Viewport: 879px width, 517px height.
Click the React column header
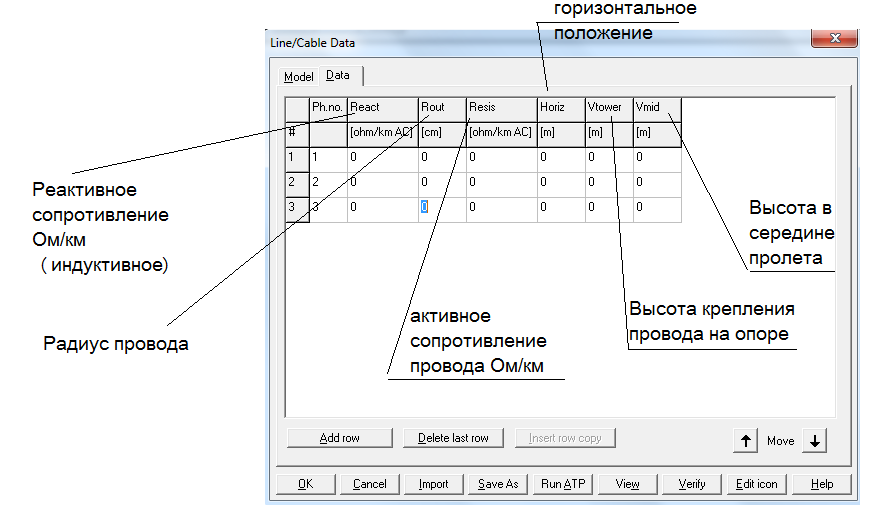(383, 109)
